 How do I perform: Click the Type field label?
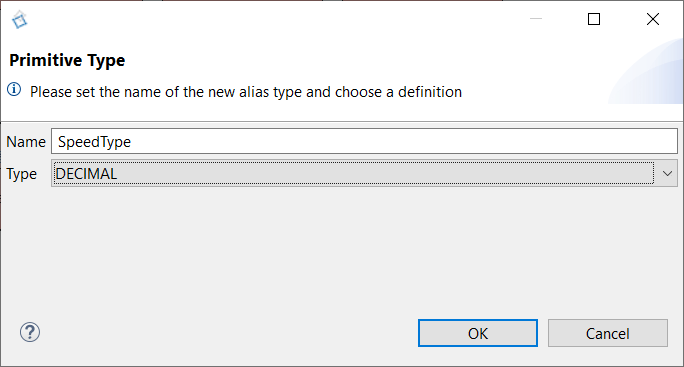point(21,174)
